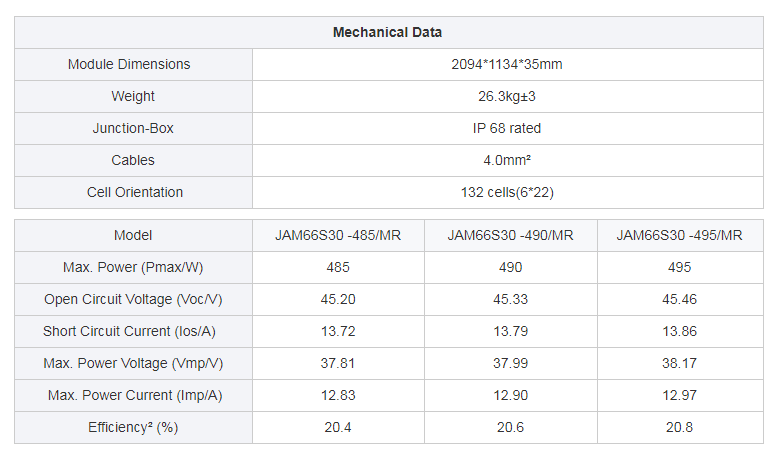Viewport: 777px width, 461px height.
Task: Select the Module Dimensions label cell
Action: click(133, 64)
